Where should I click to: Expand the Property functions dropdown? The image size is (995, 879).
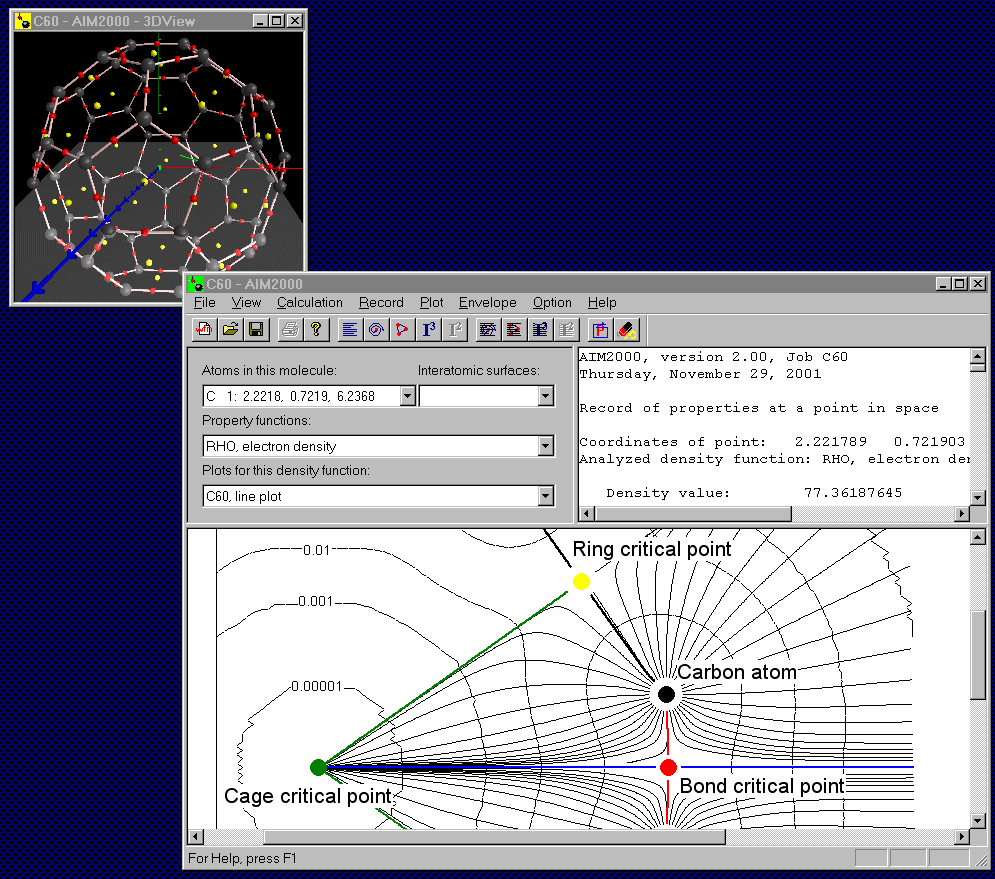point(546,446)
